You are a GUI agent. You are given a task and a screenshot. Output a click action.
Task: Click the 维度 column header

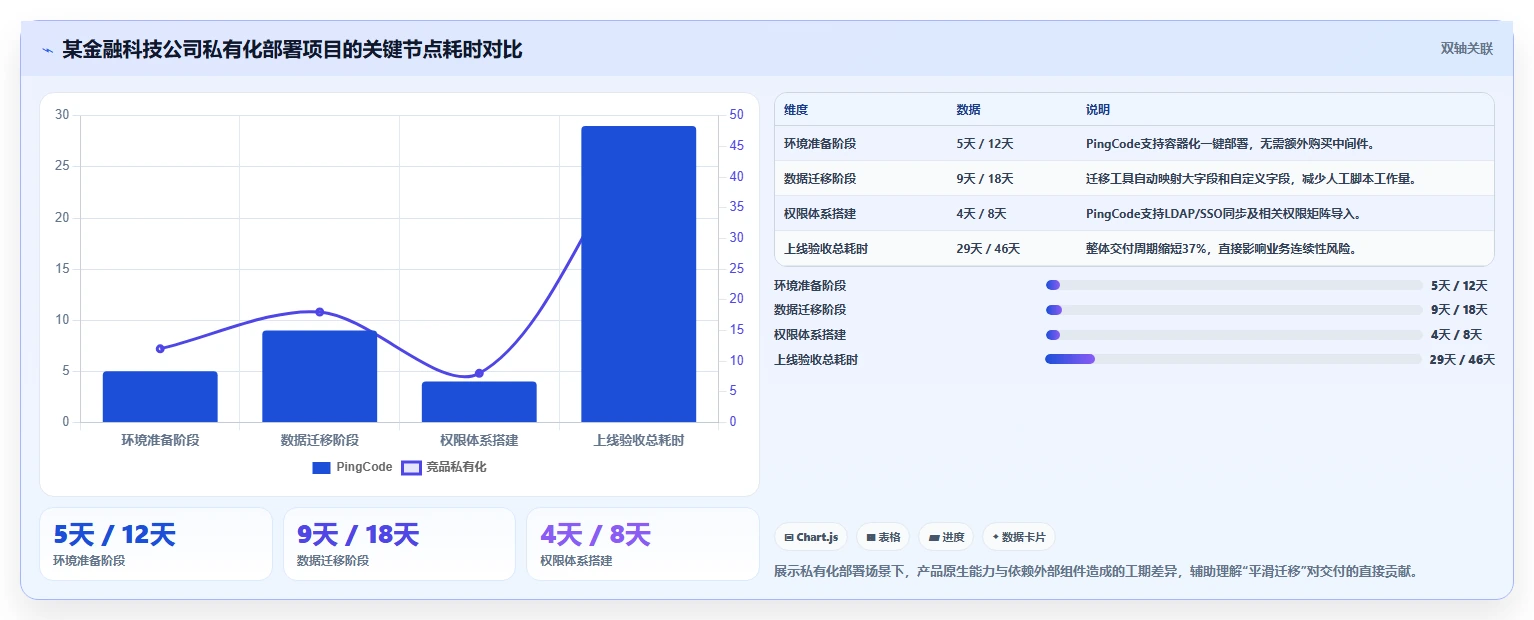click(796, 110)
